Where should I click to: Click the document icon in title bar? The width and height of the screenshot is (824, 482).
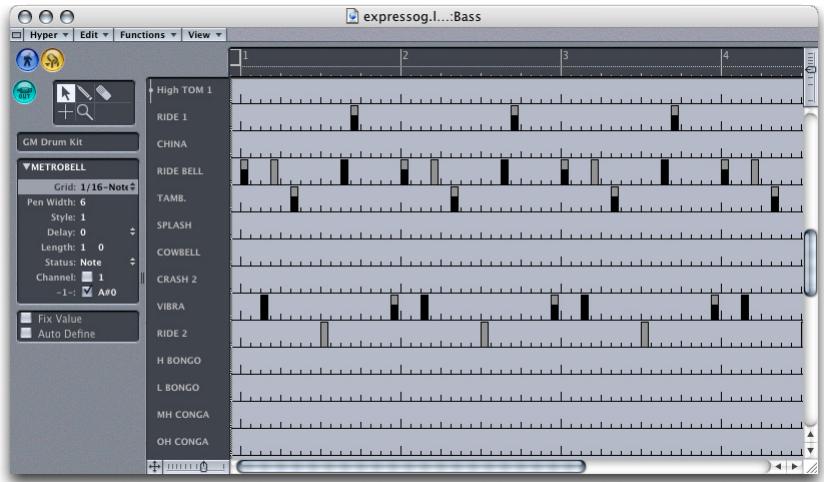coord(352,16)
